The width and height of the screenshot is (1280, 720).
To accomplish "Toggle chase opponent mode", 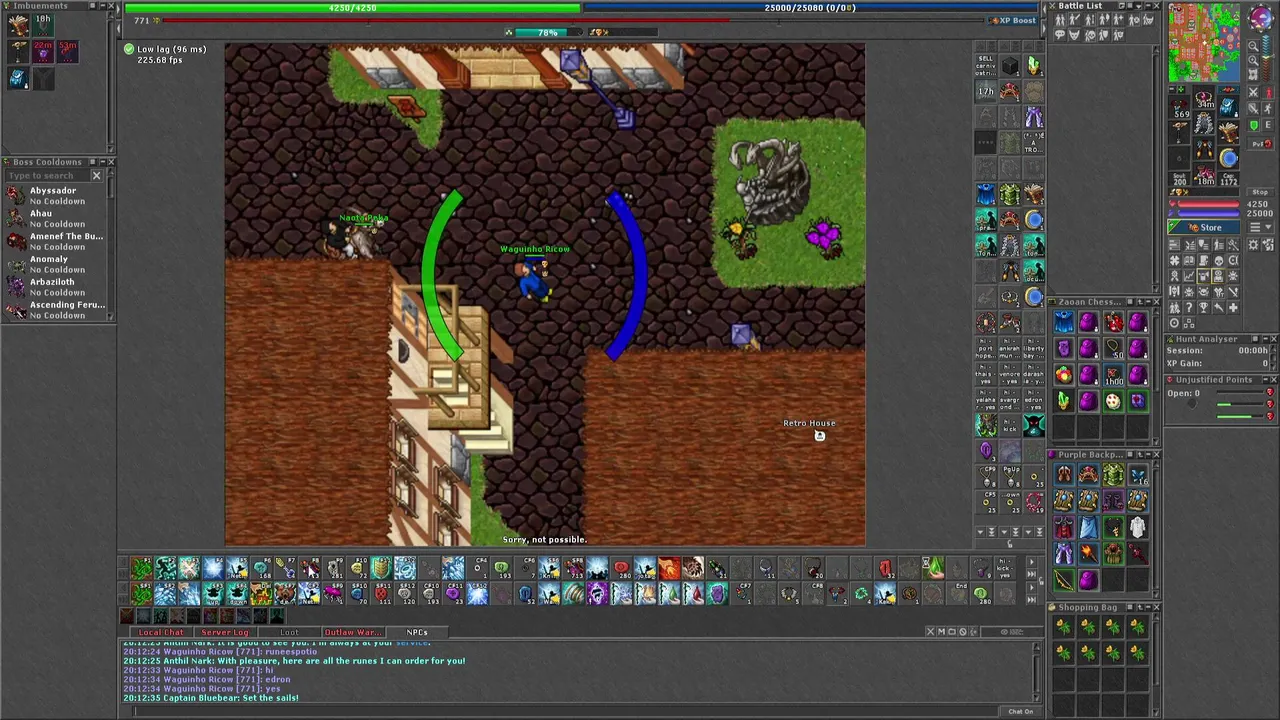I will click(1268, 108).
